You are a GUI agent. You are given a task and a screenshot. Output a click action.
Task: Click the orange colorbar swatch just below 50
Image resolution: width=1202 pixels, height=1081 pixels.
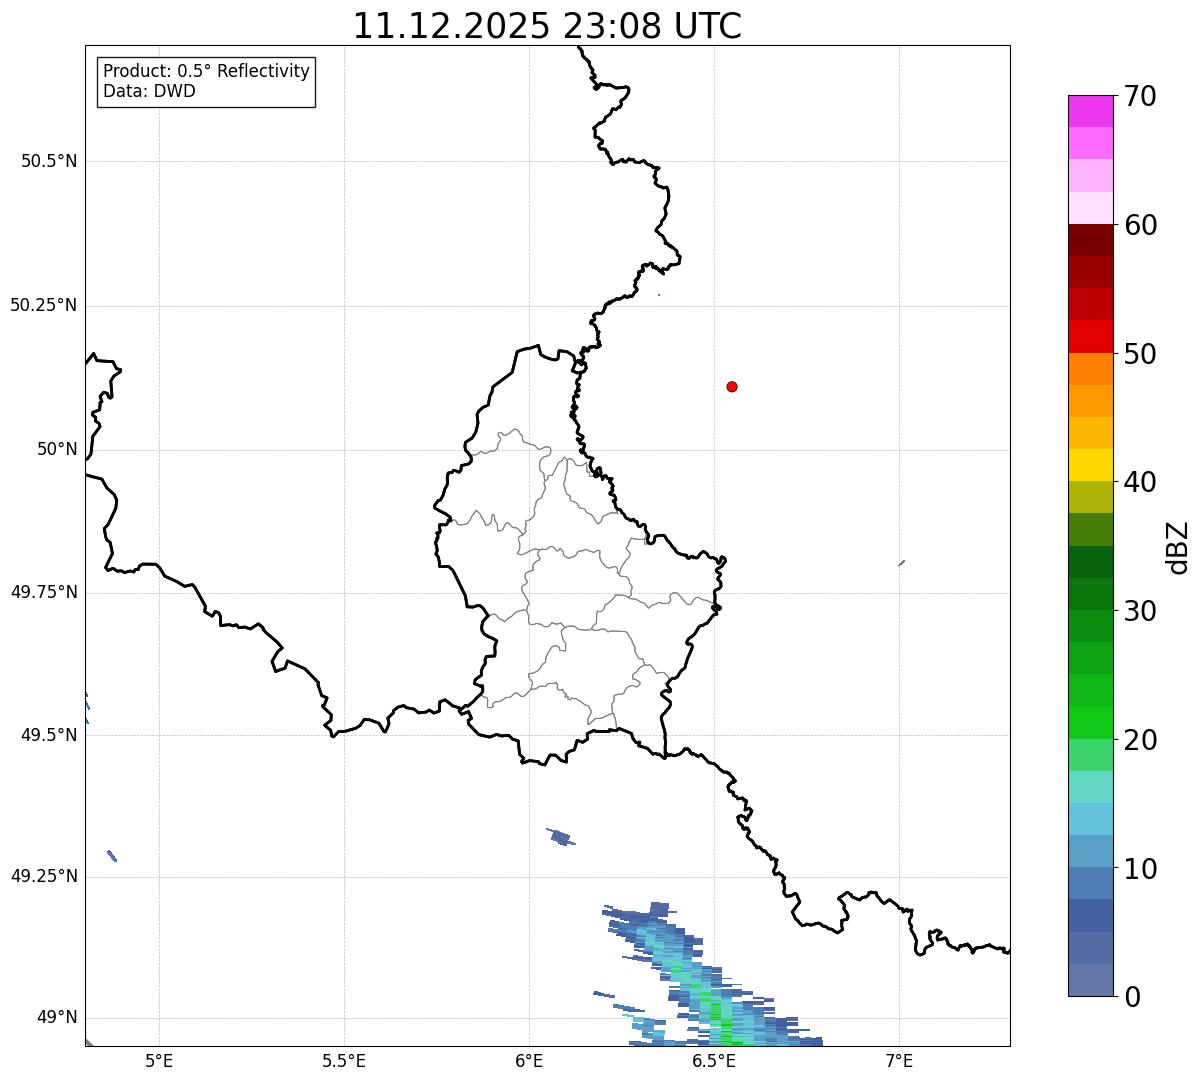pos(1090,369)
